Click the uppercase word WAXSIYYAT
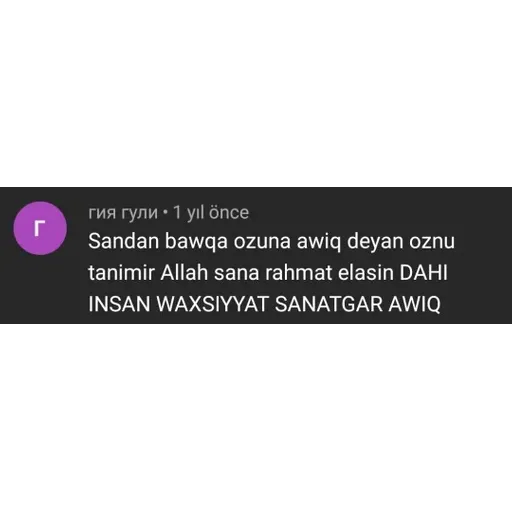The width and height of the screenshot is (512, 512). click(x=213, y=304)
